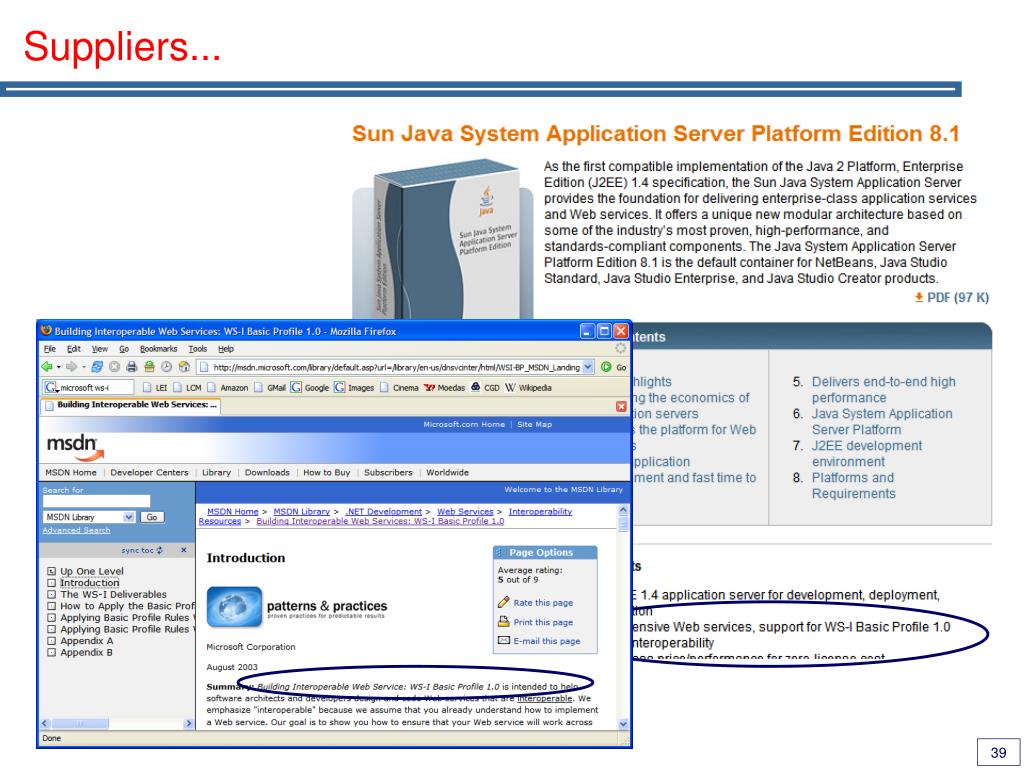Click the sync toc arrows icon
The image size is (1024, 768).
click(x=159, y=551)
